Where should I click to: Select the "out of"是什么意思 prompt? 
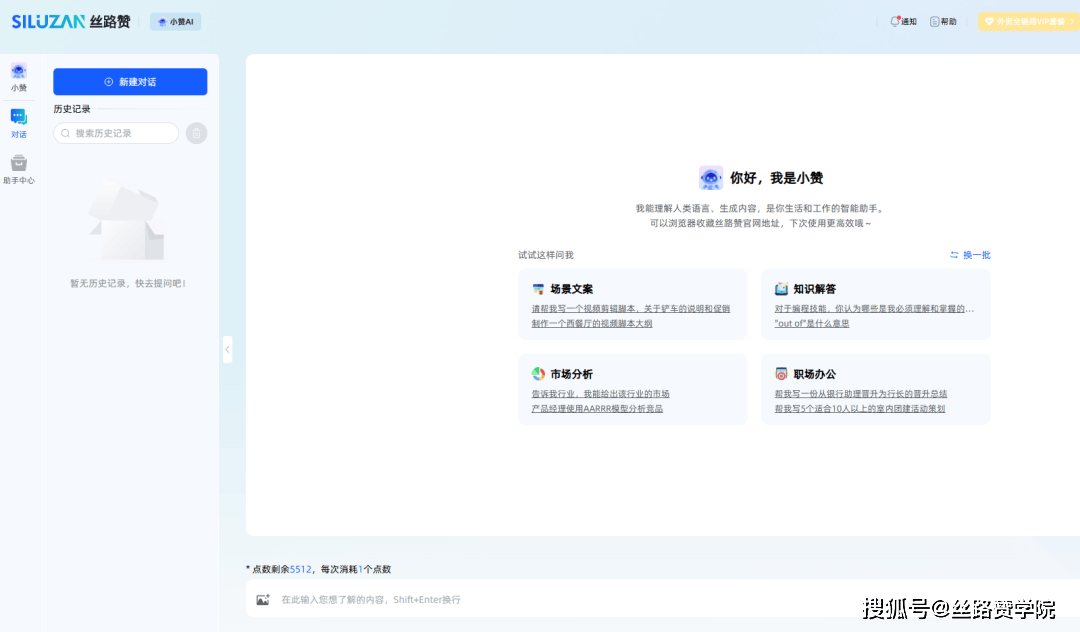(811, 324)
